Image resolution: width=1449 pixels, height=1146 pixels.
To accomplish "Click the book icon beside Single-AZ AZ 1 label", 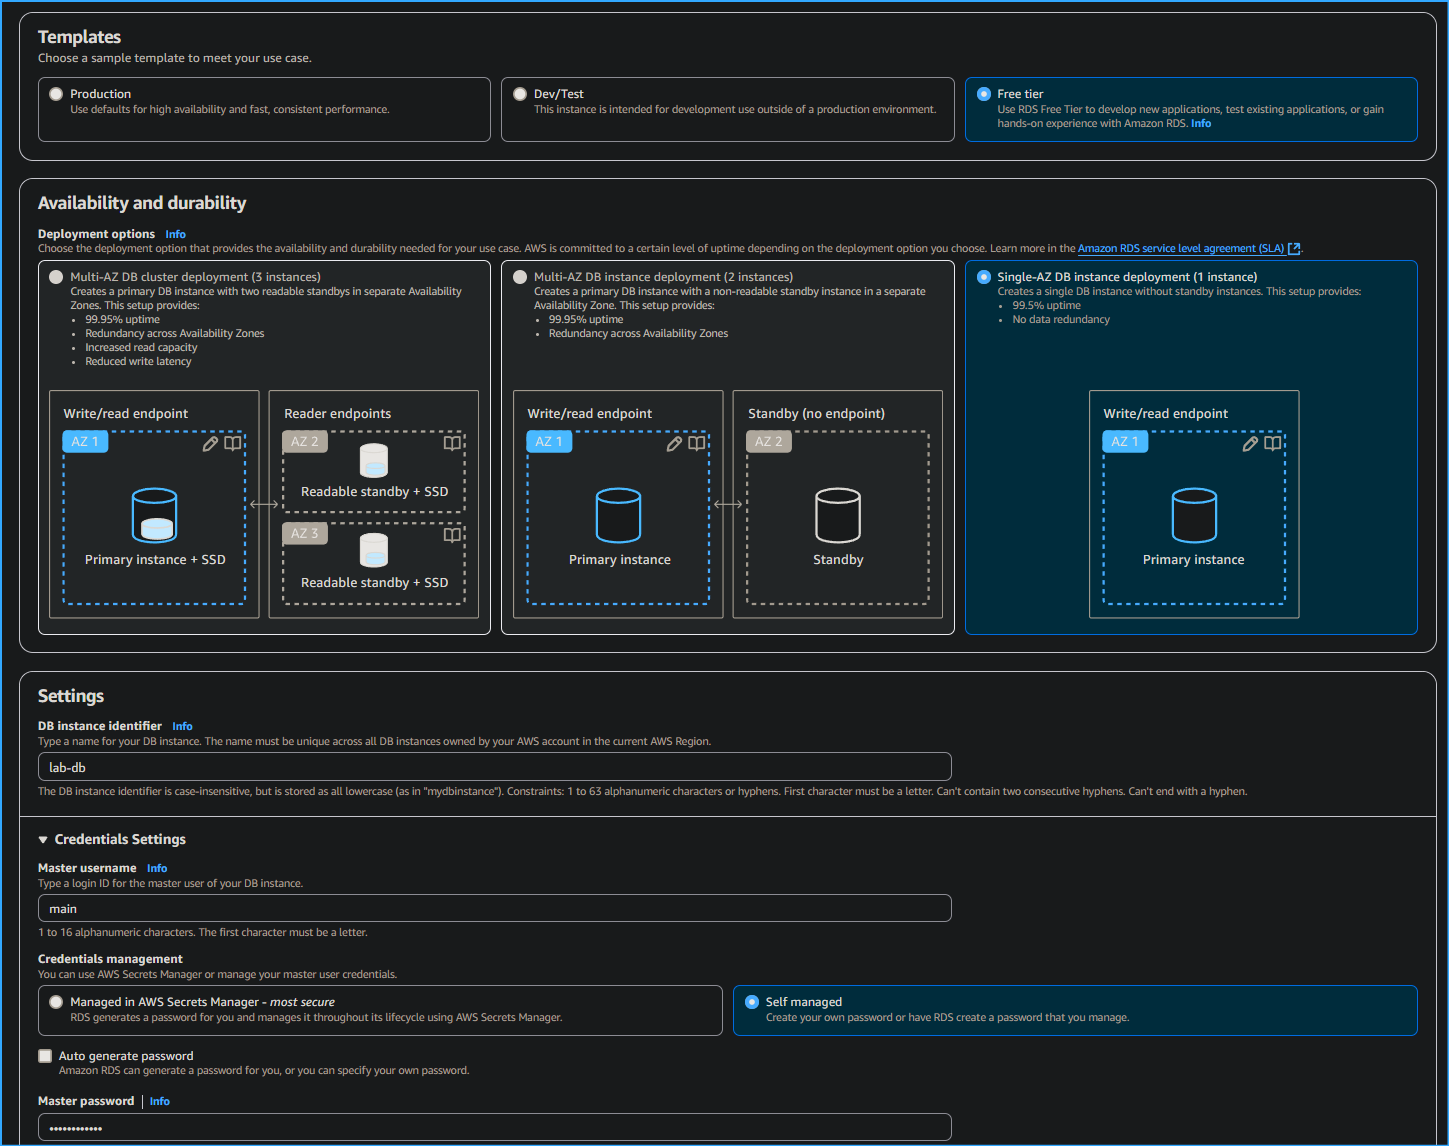I will click(1272, 443).
